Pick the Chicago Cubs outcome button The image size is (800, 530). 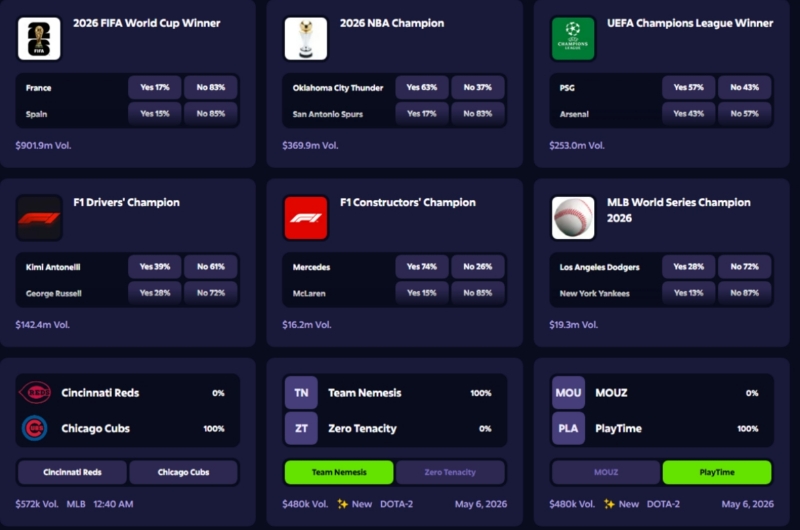pos(183,472)
